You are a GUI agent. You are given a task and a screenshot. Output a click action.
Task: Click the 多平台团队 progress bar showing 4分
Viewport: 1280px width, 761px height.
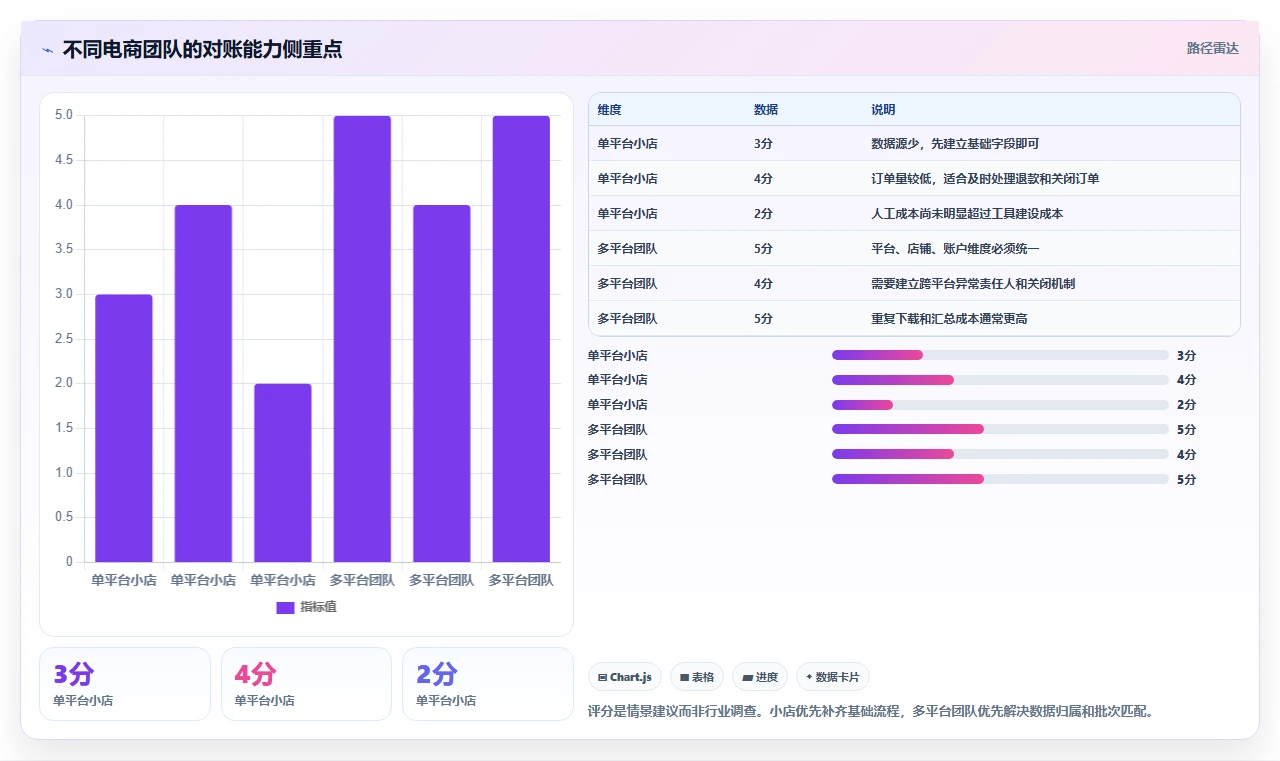[x=1000, y=454]
